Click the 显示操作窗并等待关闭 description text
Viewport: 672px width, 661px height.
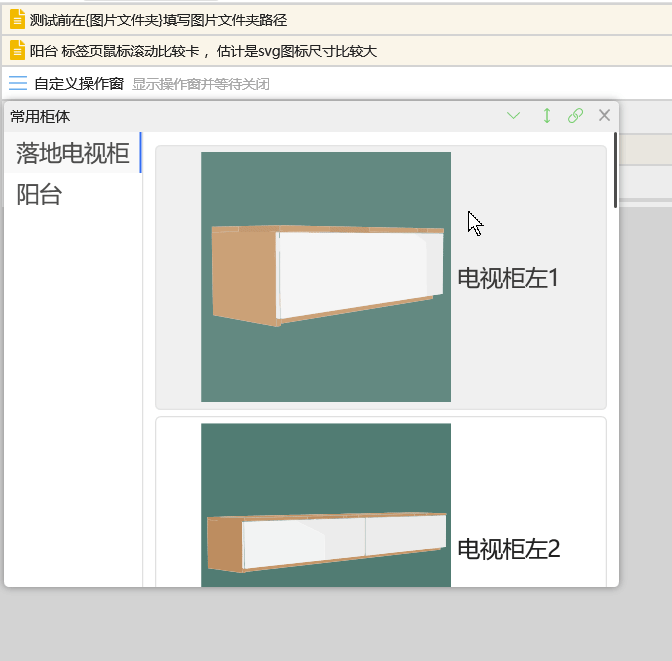point(201,84)
